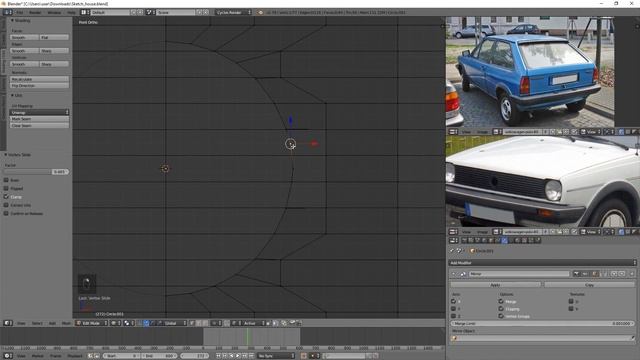Enable Mirror modifier Y axis checkbox
The height and width of the screenshot is (360, 640).
(x=453, y=309)
